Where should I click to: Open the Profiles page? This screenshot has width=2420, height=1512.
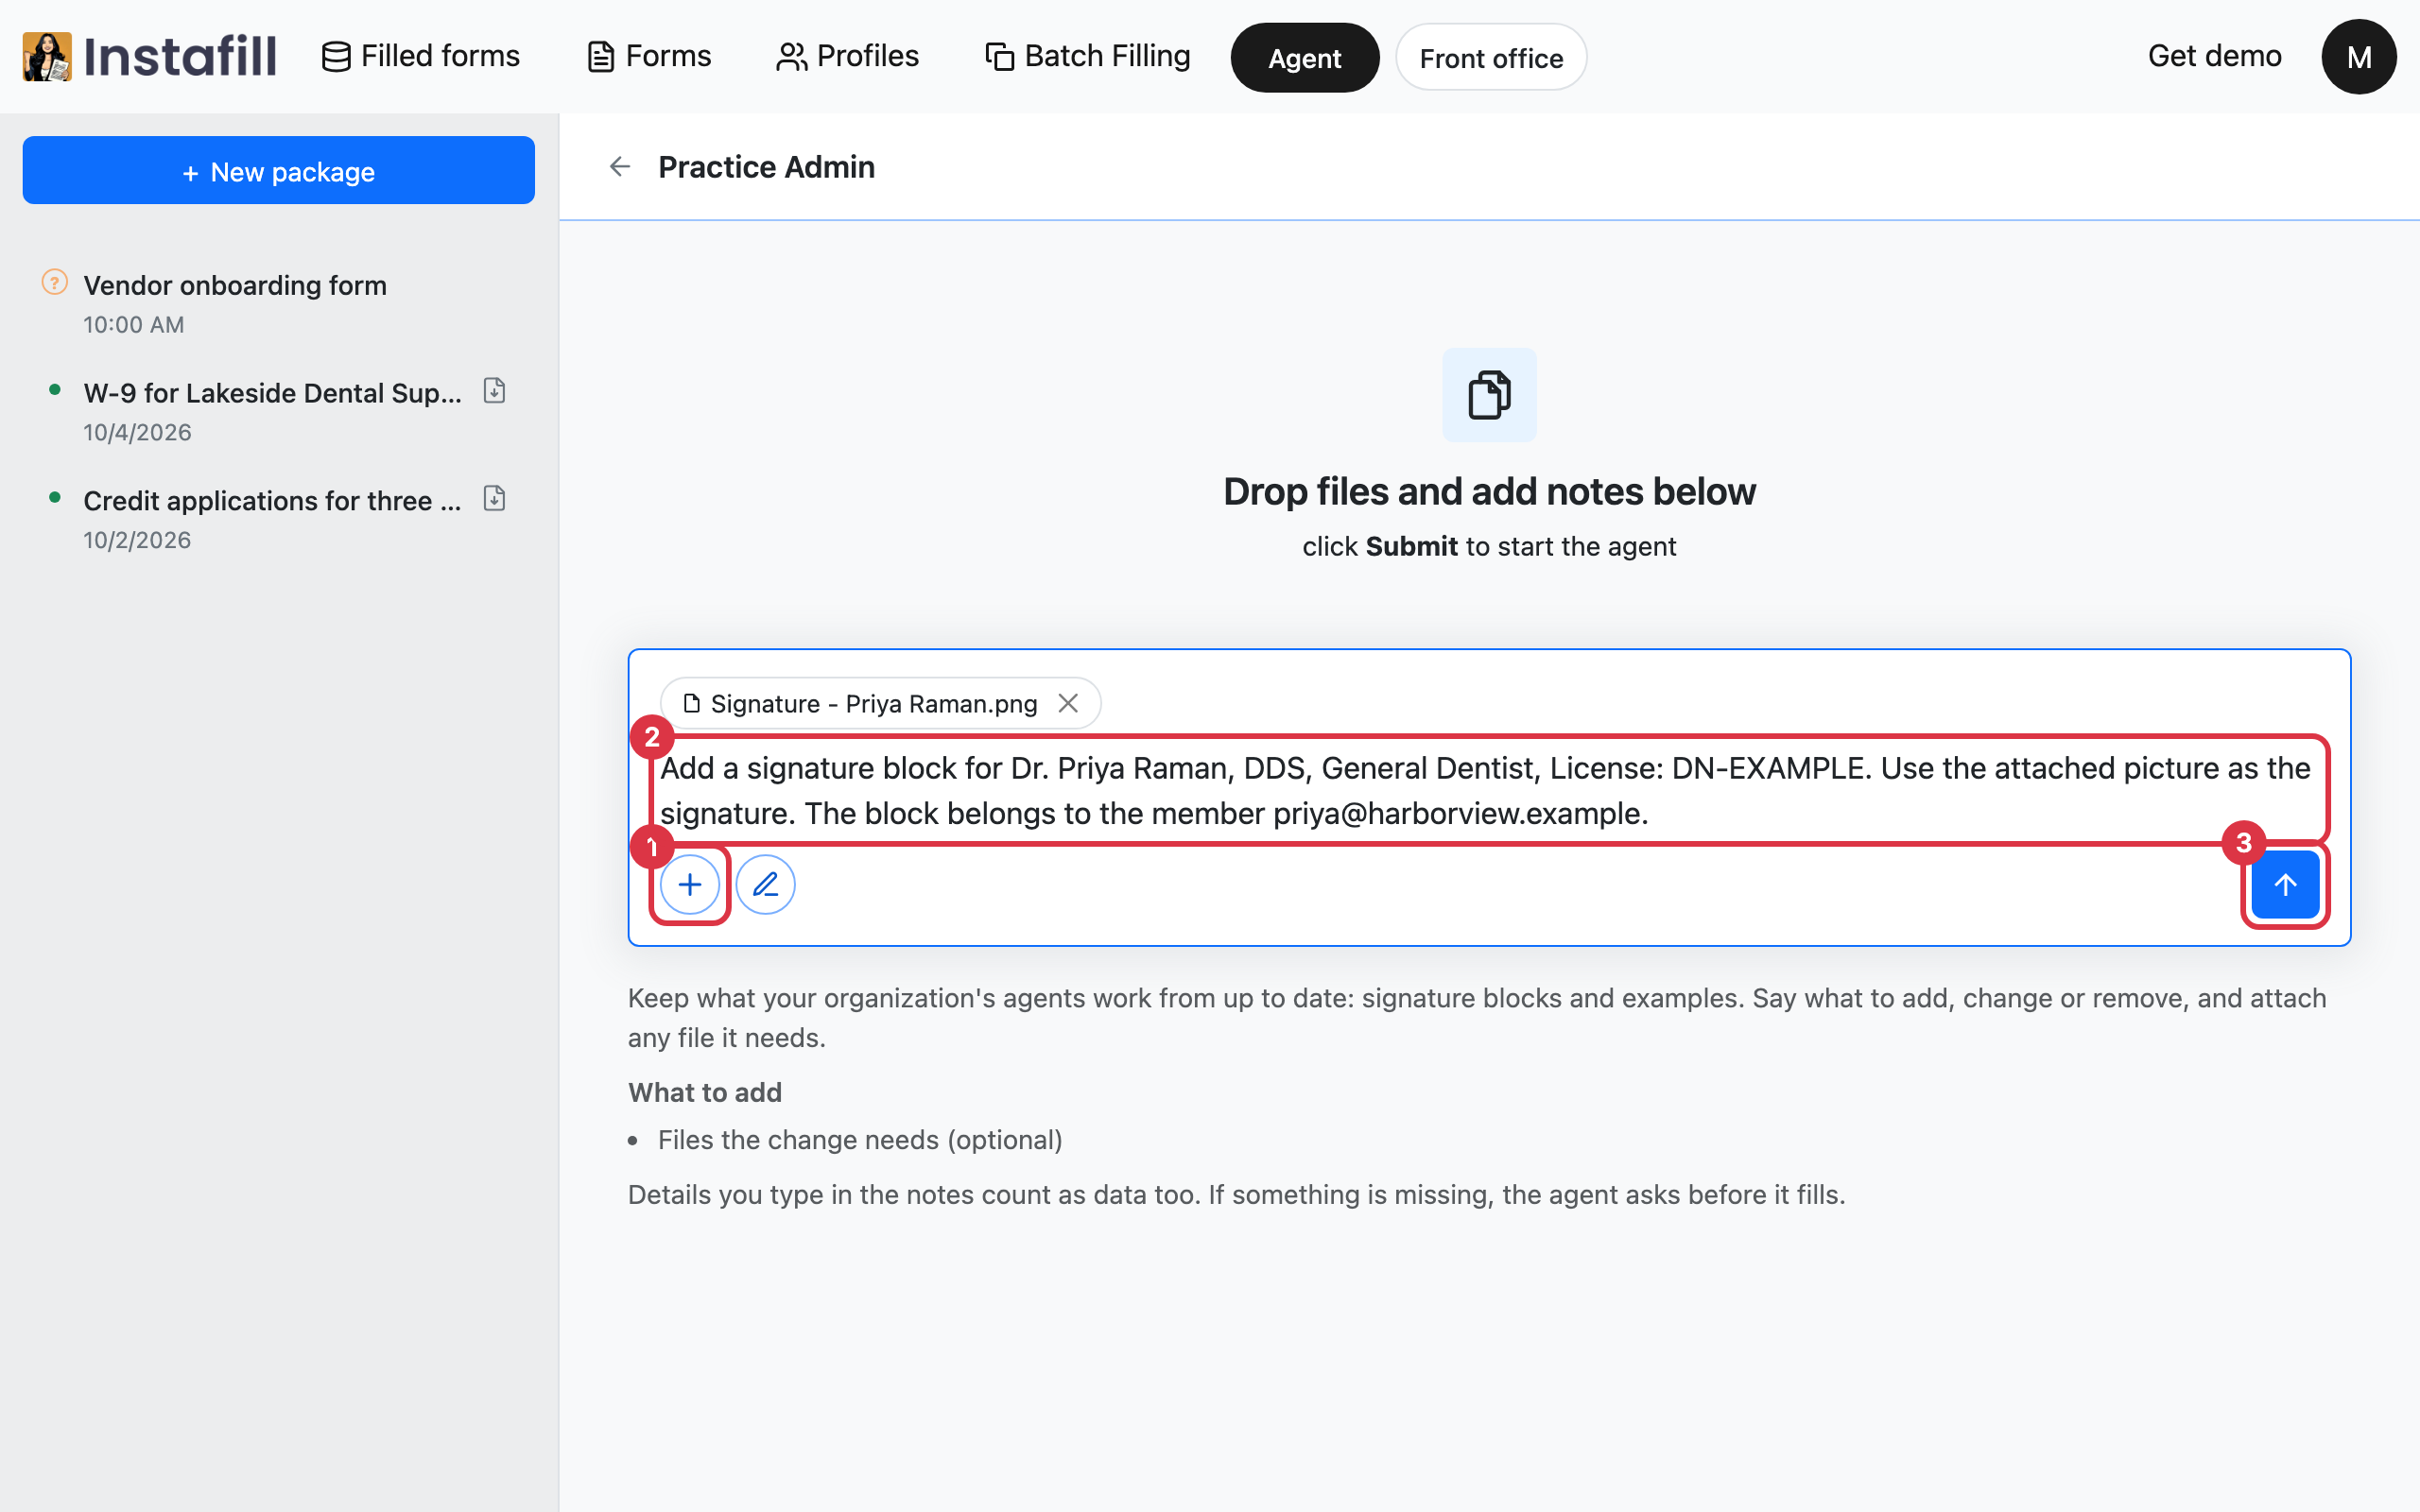pyautogui.click(x=847, y=56)
